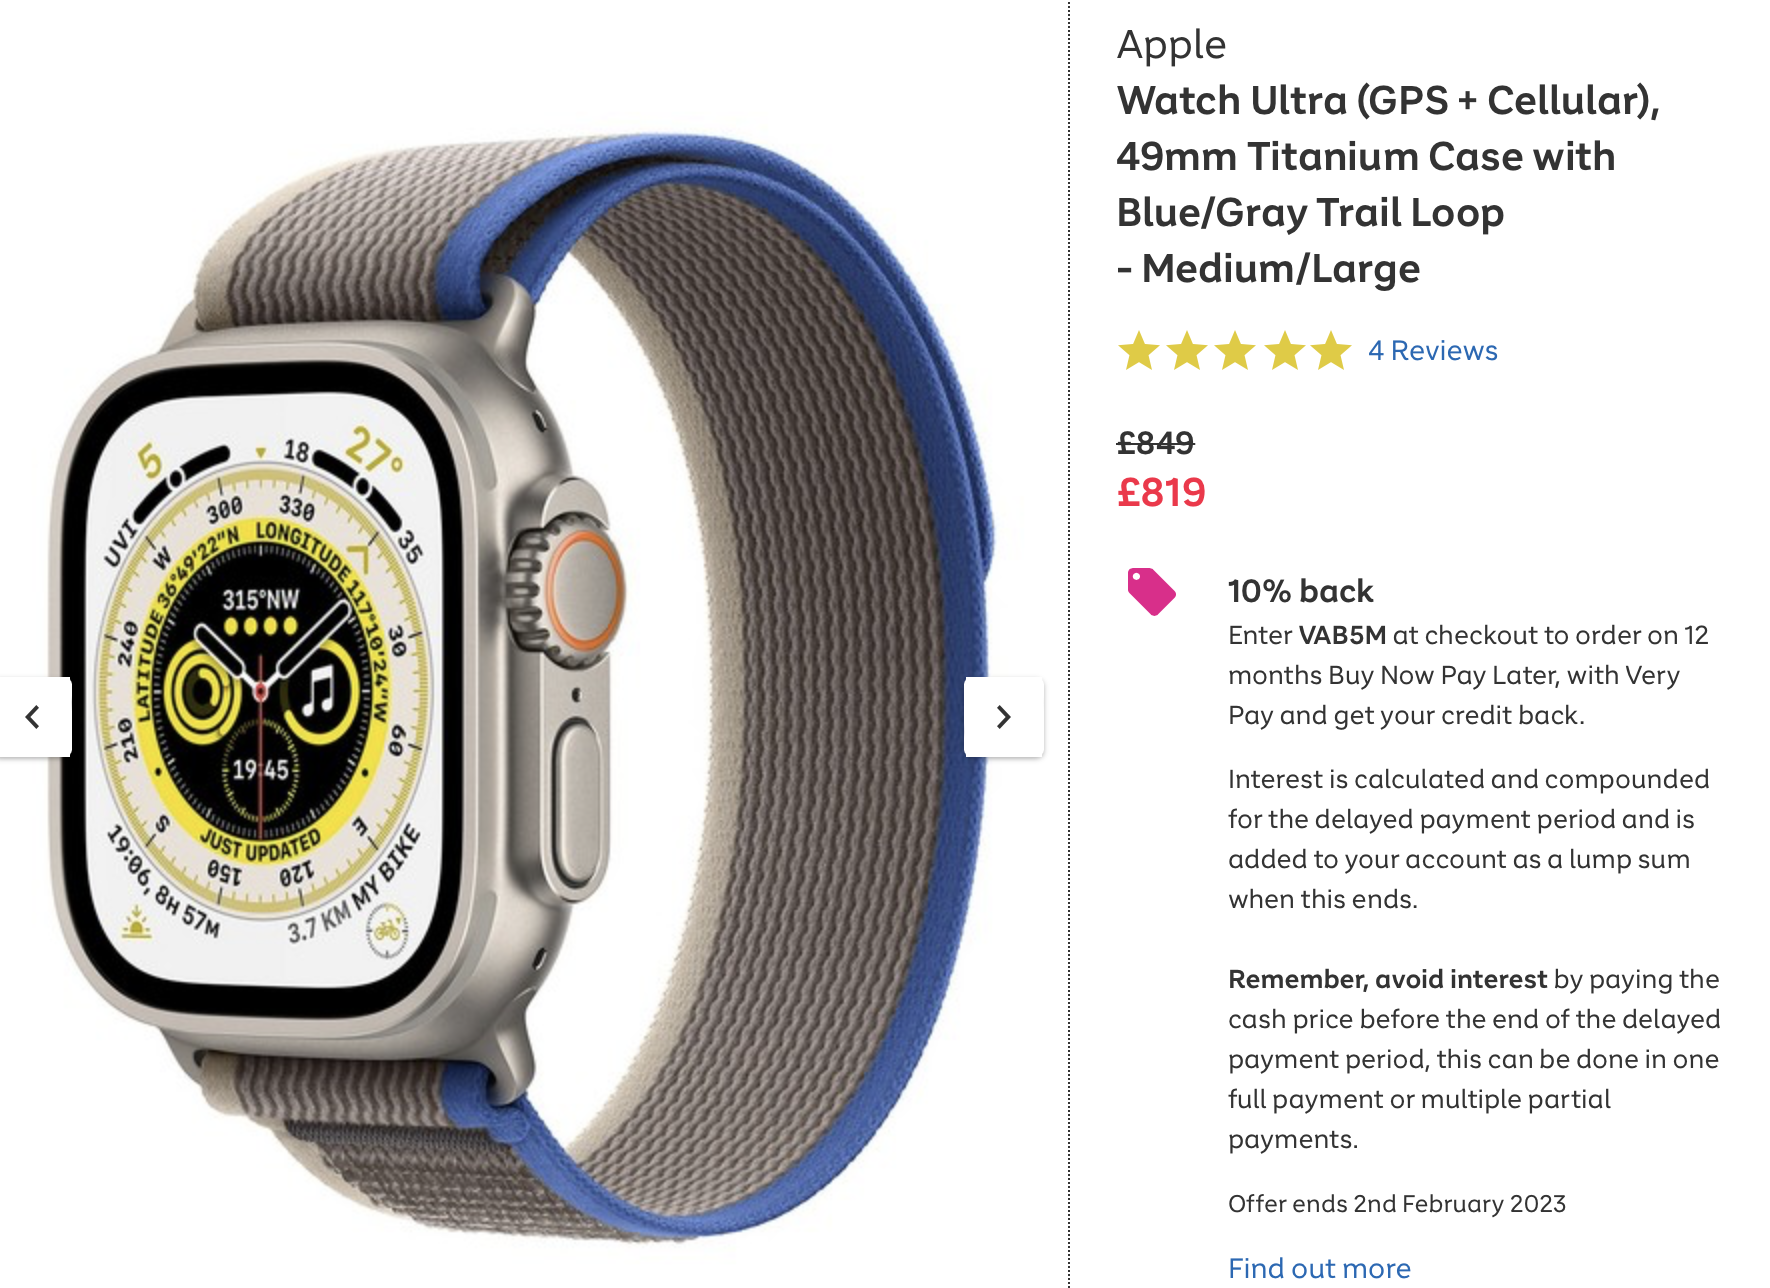Image resolution: width=1770 pixels, height=1288 pixels.
Task: Click the offer end date text
Action: 1396,1203
